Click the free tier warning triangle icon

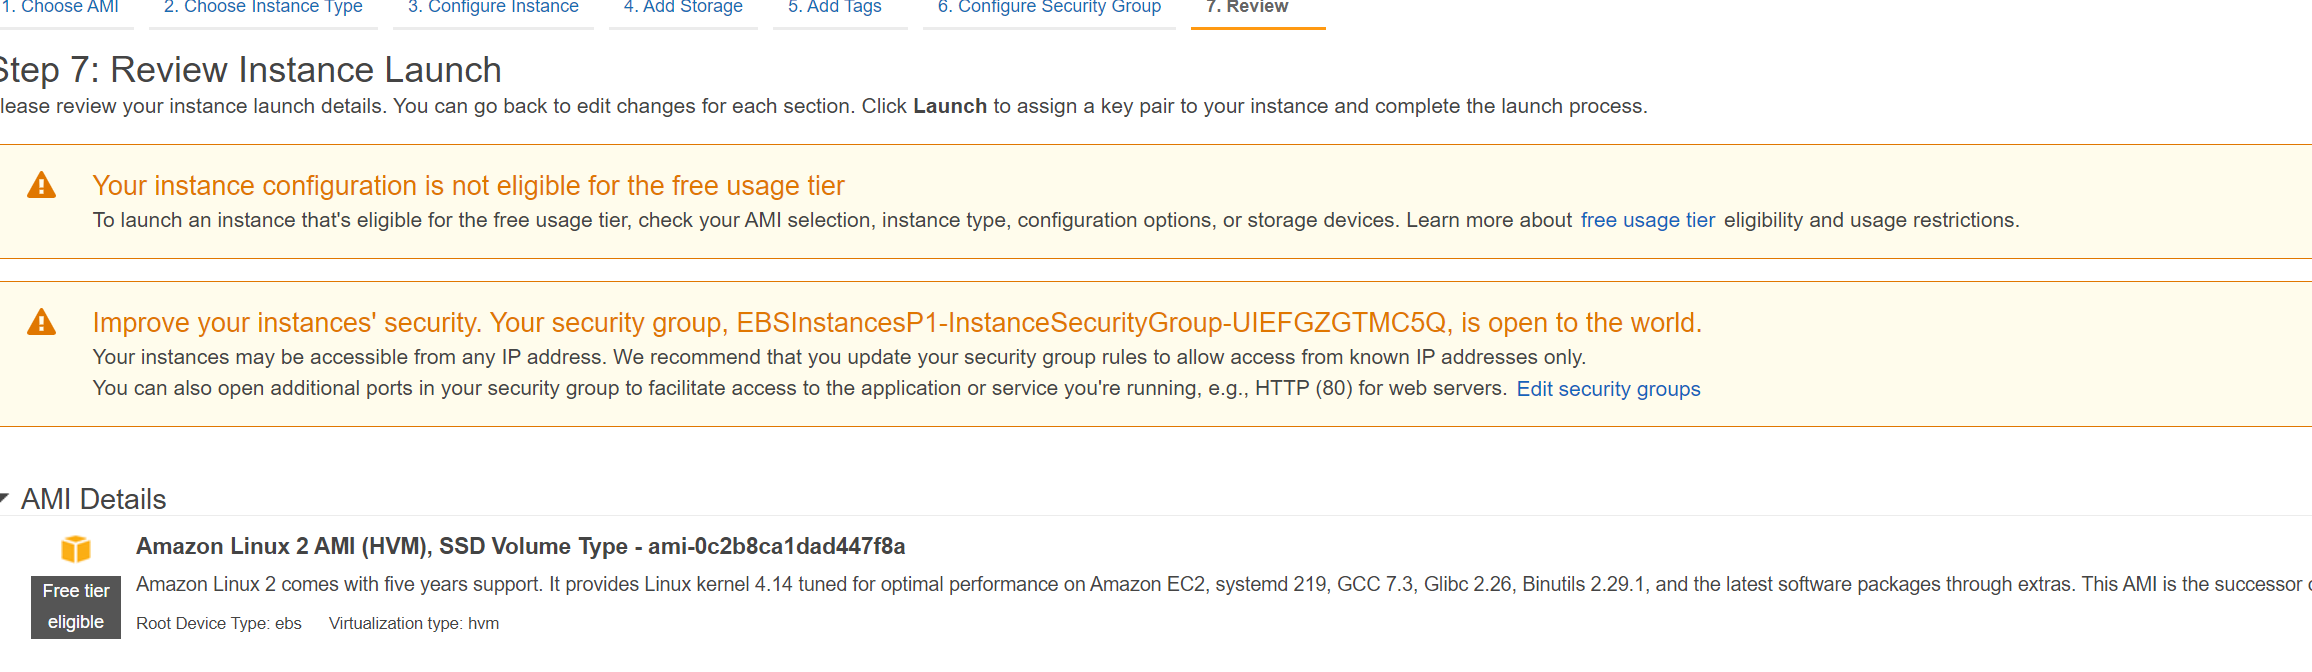tap(41, 185)
